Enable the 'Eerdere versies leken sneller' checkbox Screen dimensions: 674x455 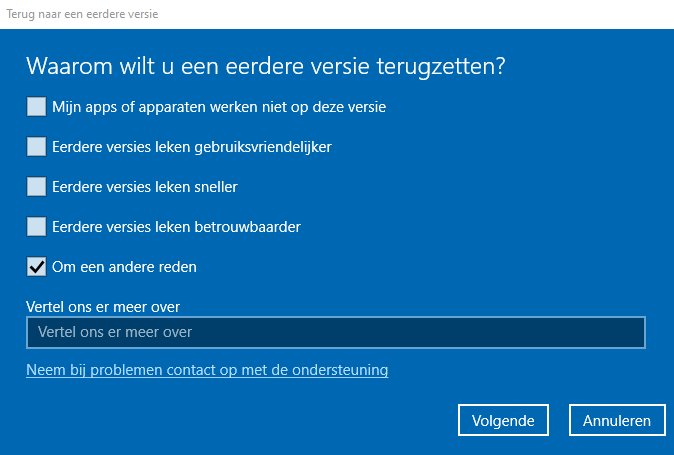[37, 186]
